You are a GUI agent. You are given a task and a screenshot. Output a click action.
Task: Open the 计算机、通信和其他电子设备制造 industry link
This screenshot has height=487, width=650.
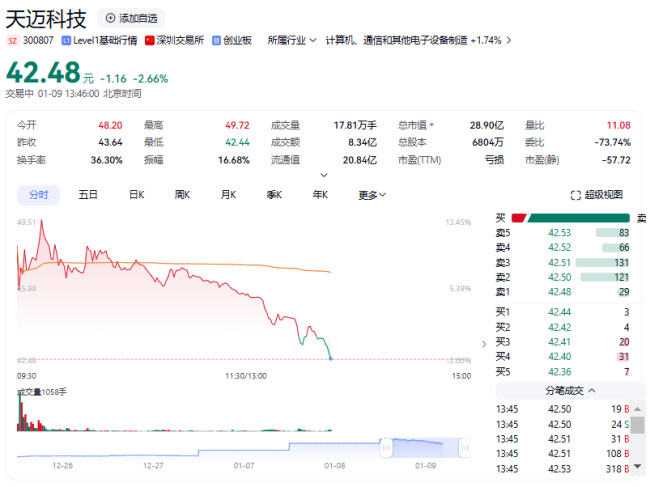pos(396,41)
